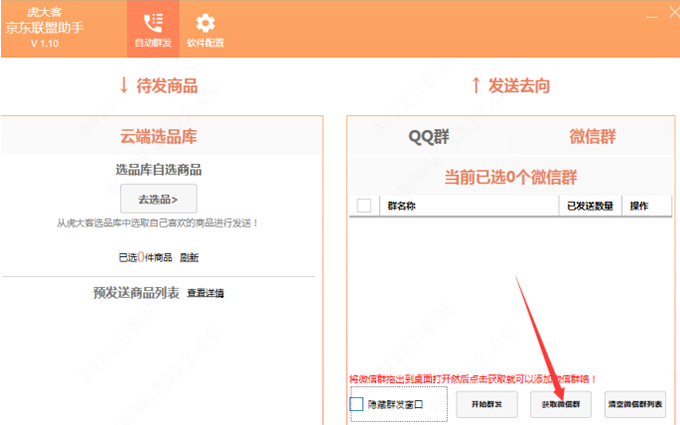The image size is (680, 425).
Task: Click the 获取微信群 button
Action: click(560, 404)
